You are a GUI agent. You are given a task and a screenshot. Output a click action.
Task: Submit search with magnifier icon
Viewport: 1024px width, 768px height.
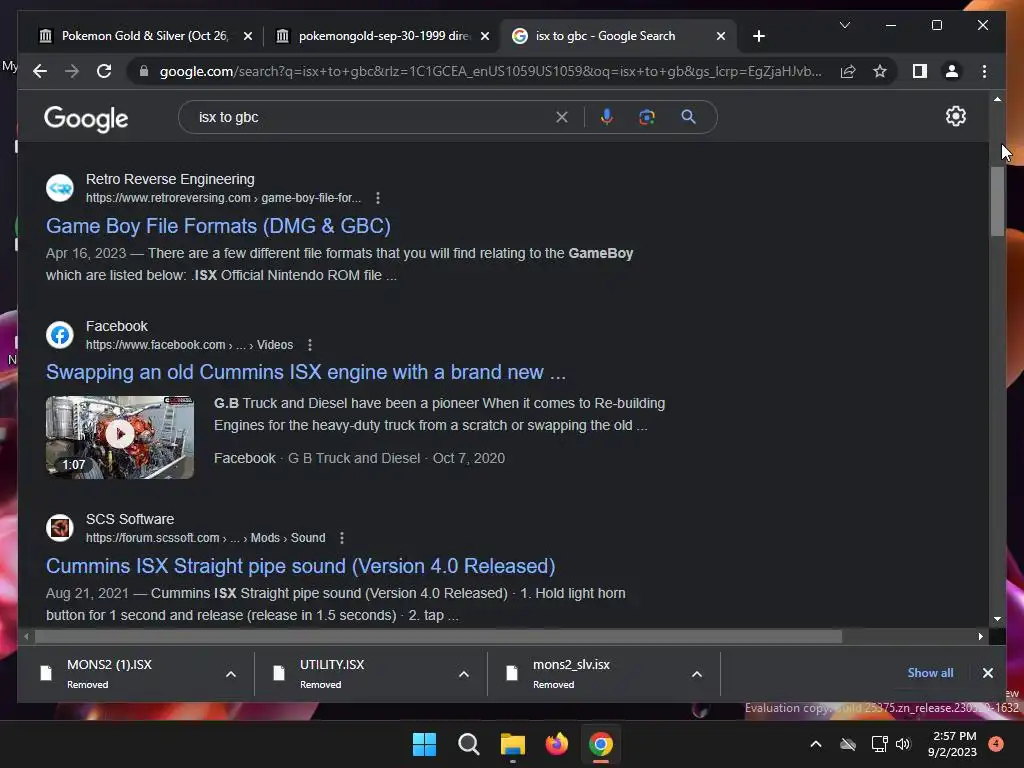point(688,117)
